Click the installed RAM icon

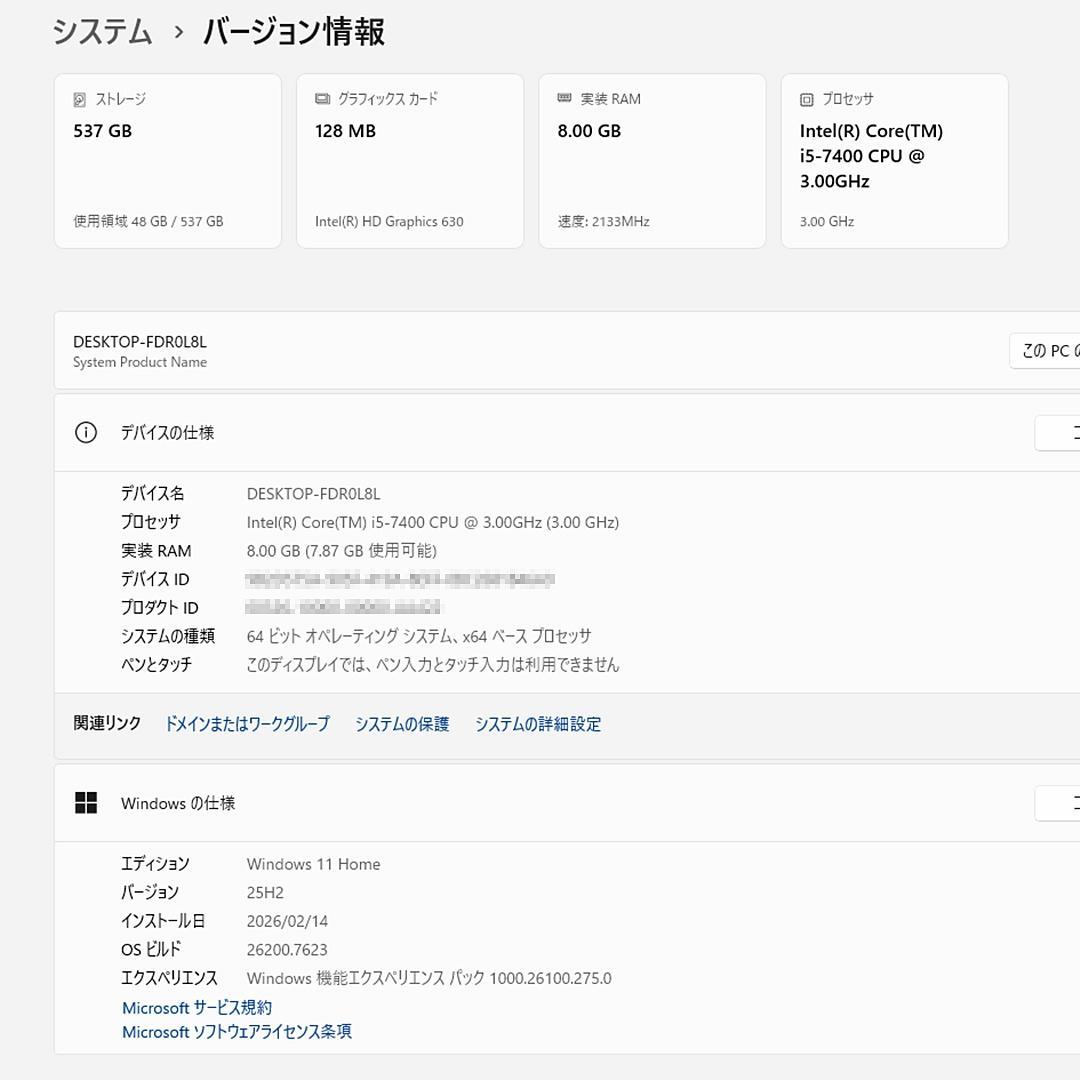565,98
